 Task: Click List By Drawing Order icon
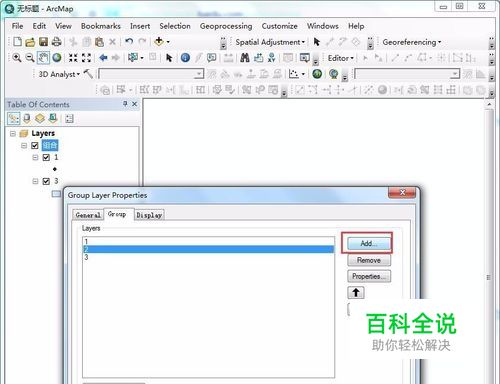[14, 118]
